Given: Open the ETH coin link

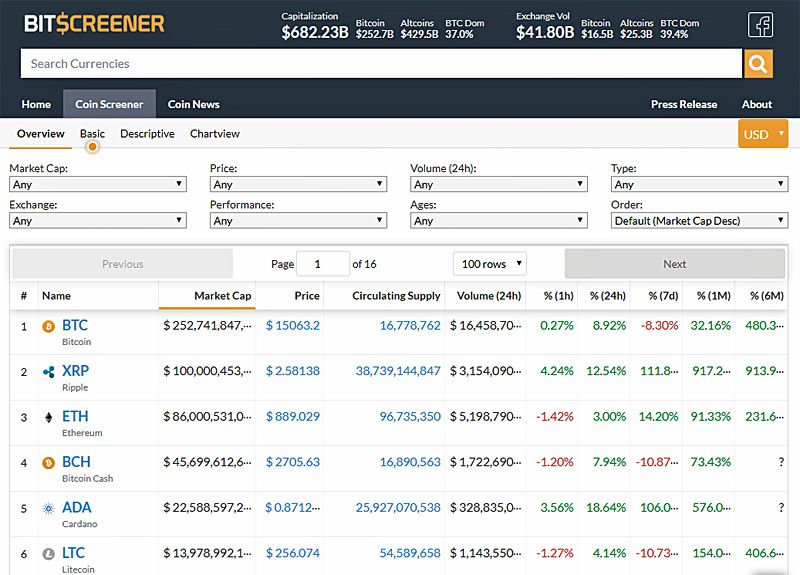Looking at the screenshot, I should (75, 416).
